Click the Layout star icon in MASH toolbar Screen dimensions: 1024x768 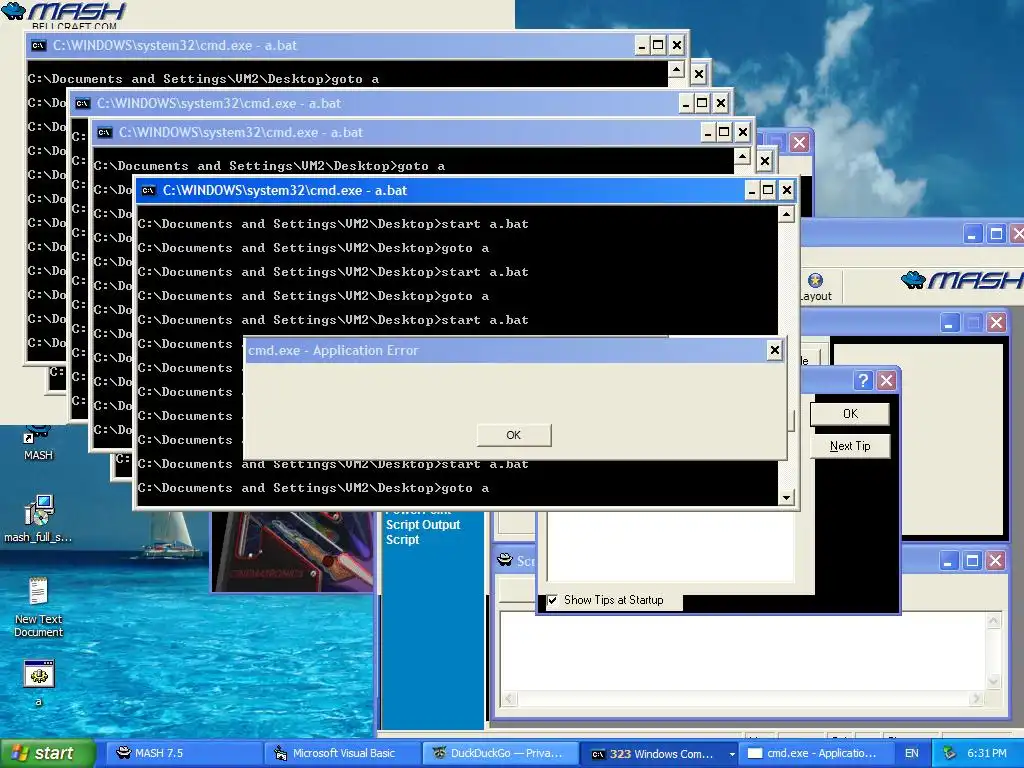[x=815, y=281]
